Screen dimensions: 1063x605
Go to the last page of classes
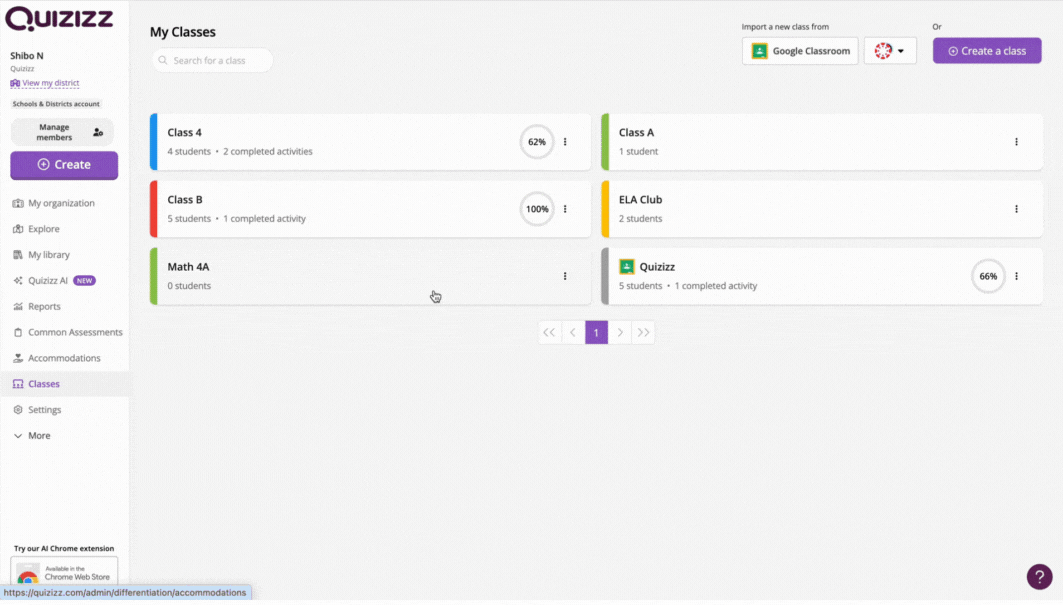pyautogui.click(x=643, y=332)
